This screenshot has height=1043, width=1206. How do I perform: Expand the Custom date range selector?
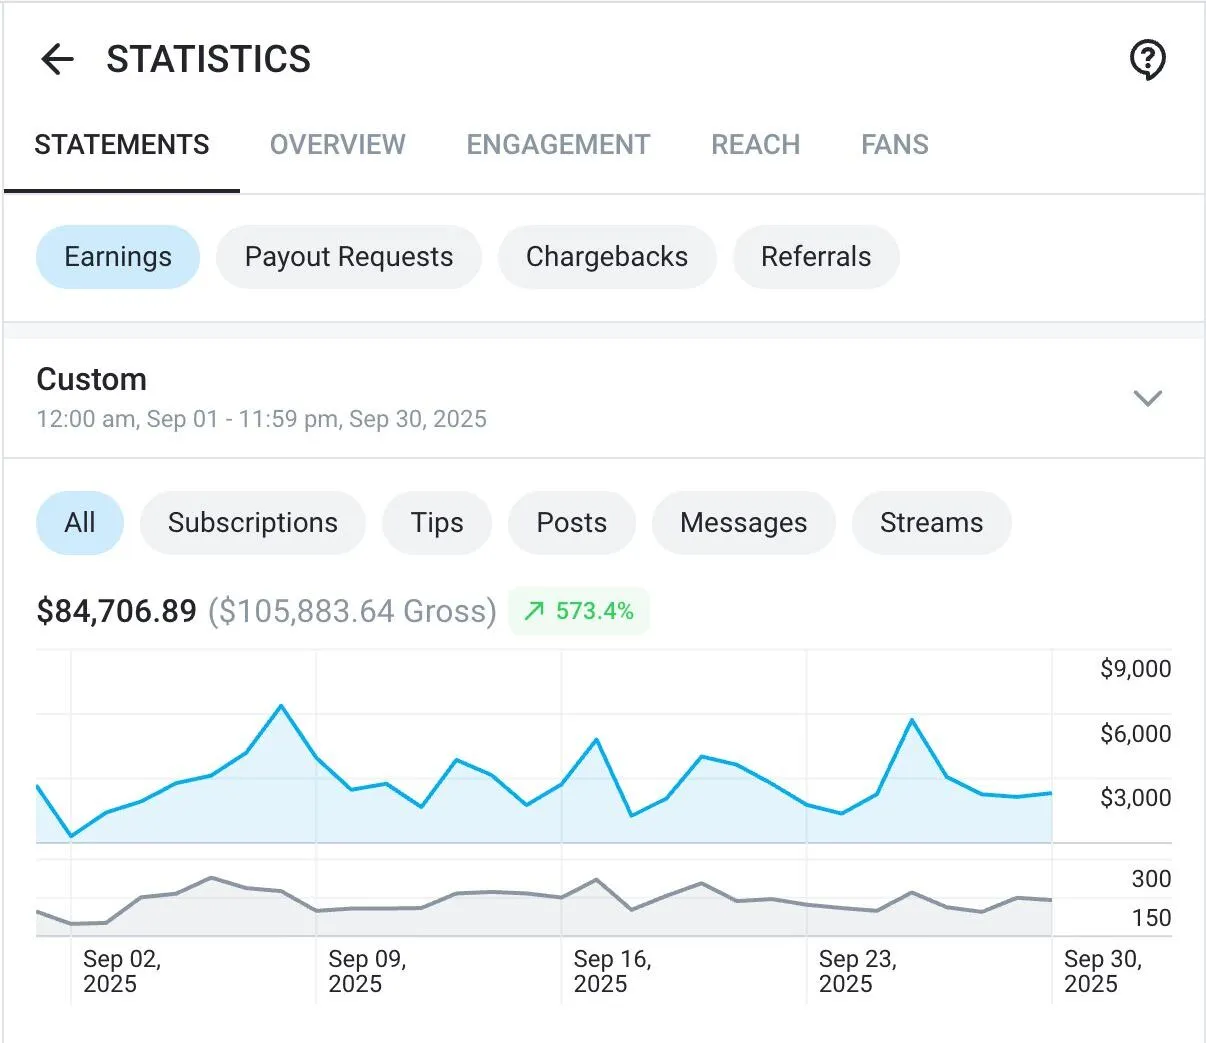pos(1147,398)
